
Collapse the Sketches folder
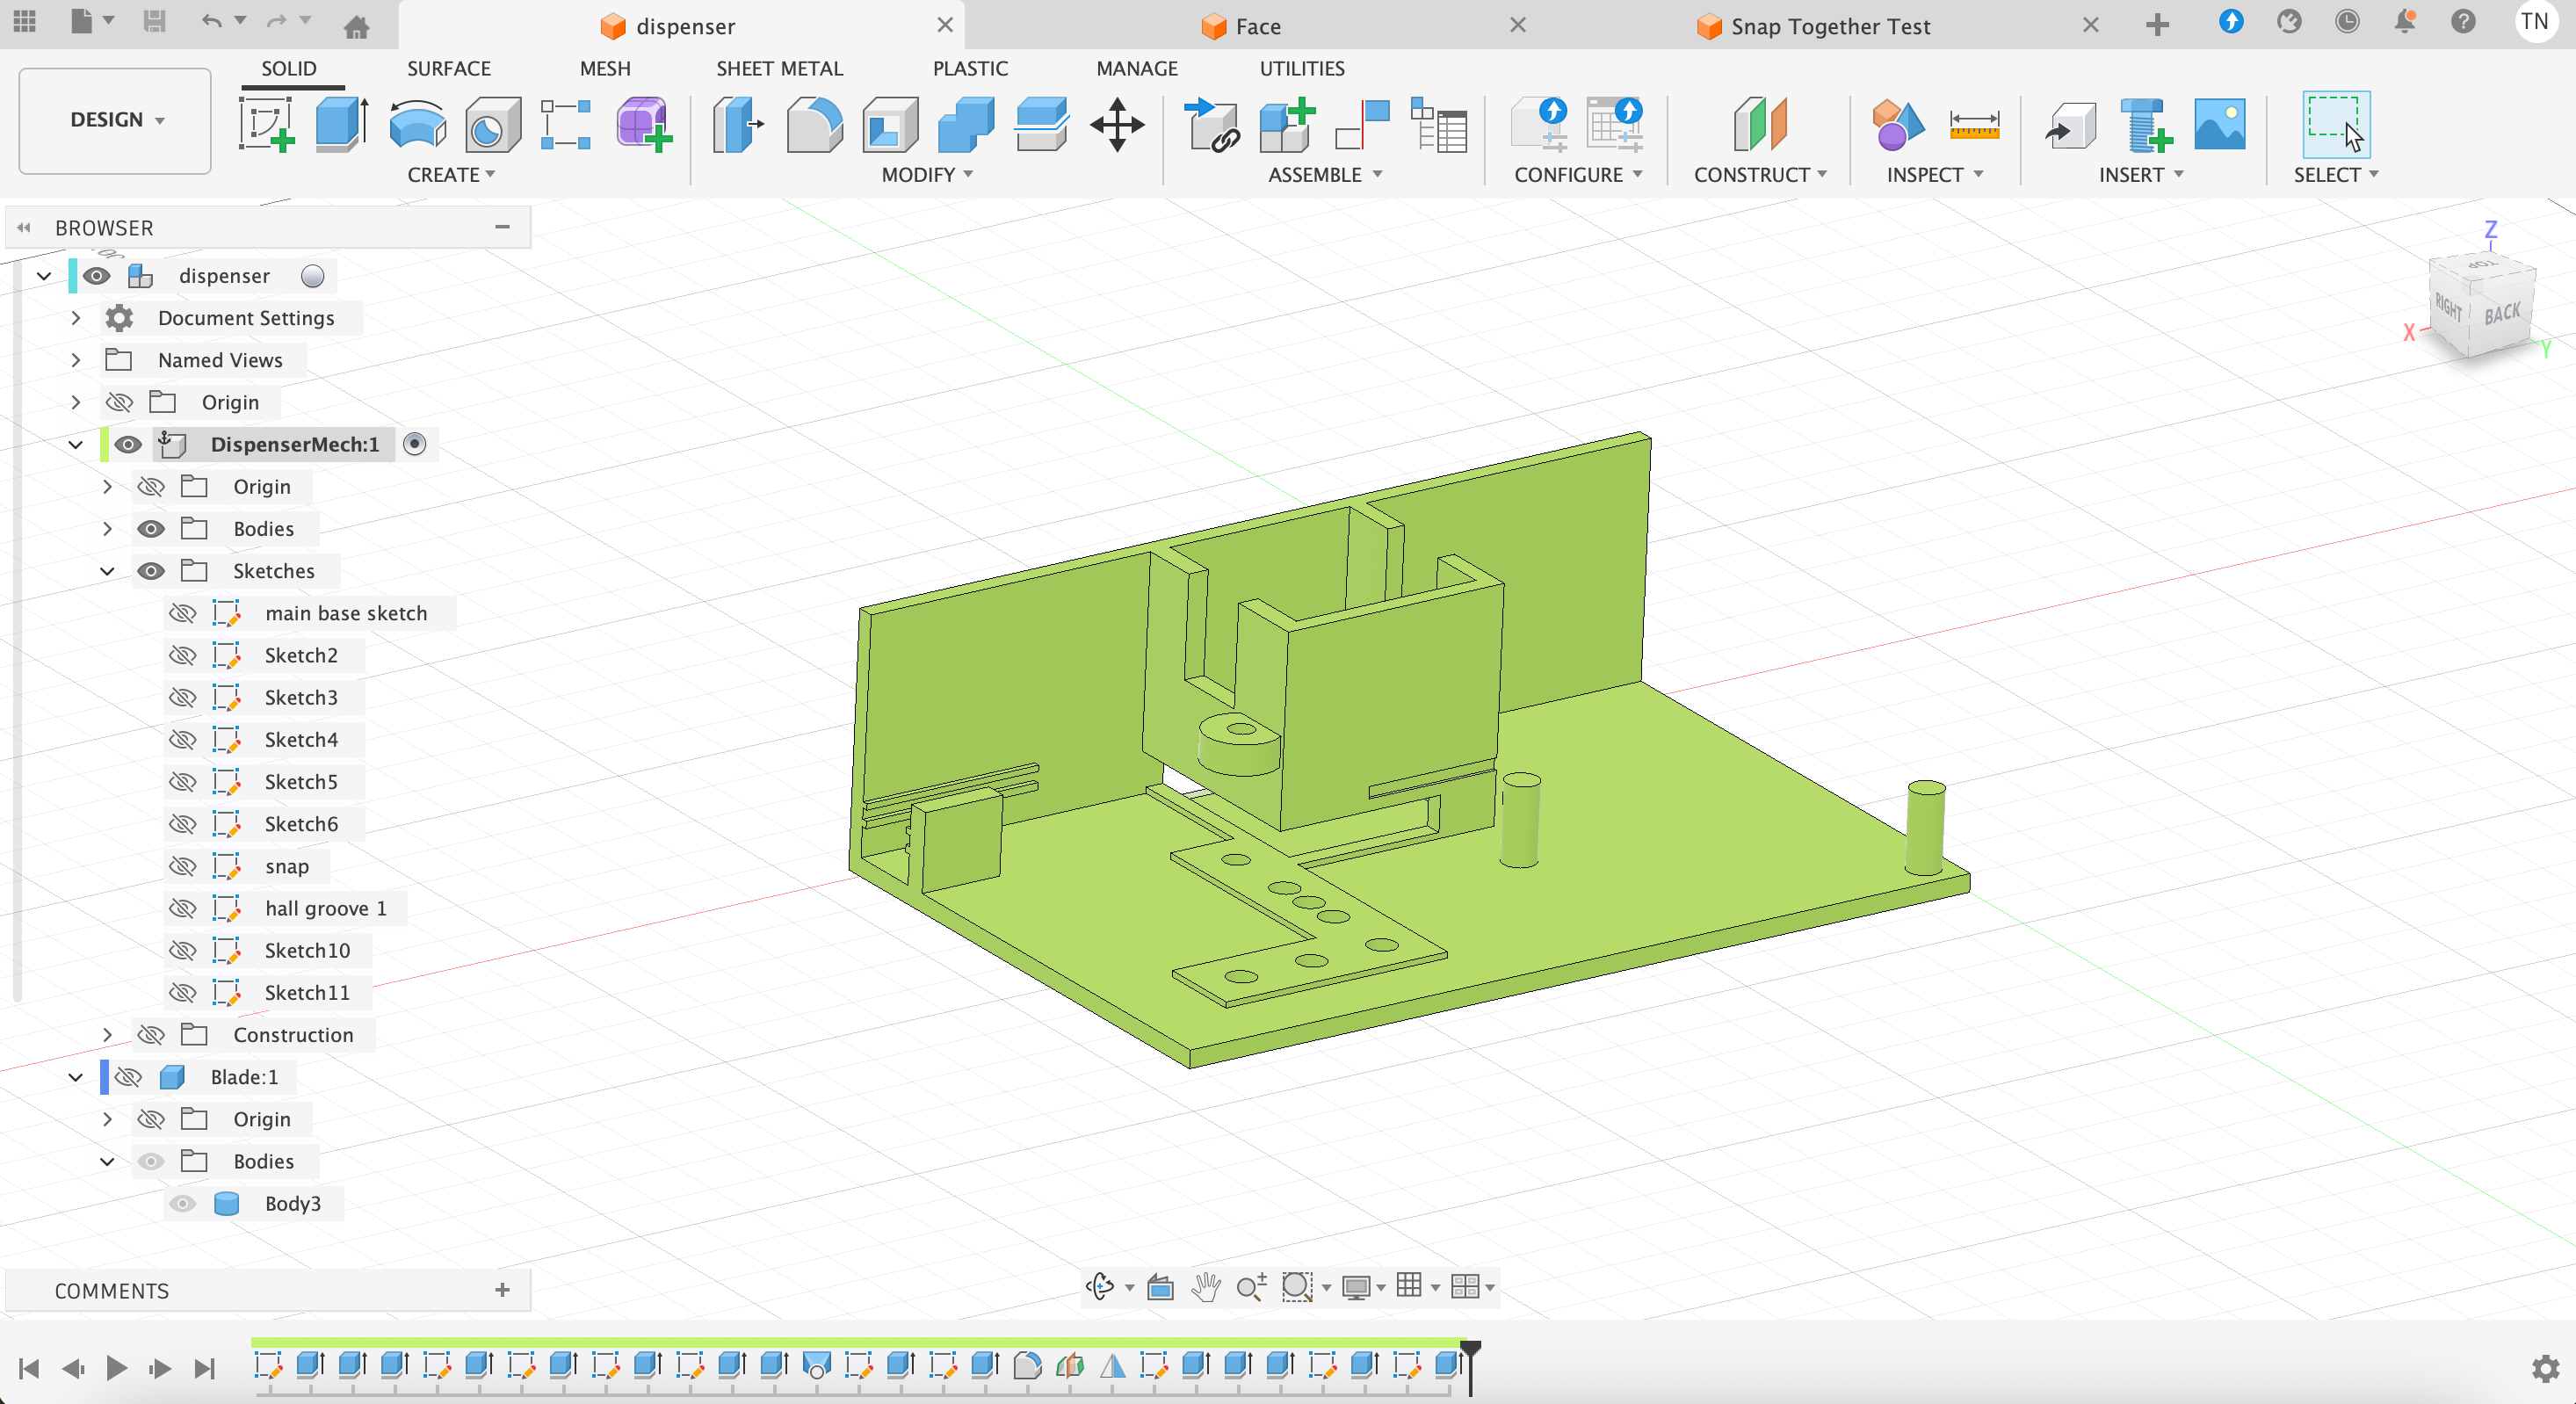[x=107, y=571]
